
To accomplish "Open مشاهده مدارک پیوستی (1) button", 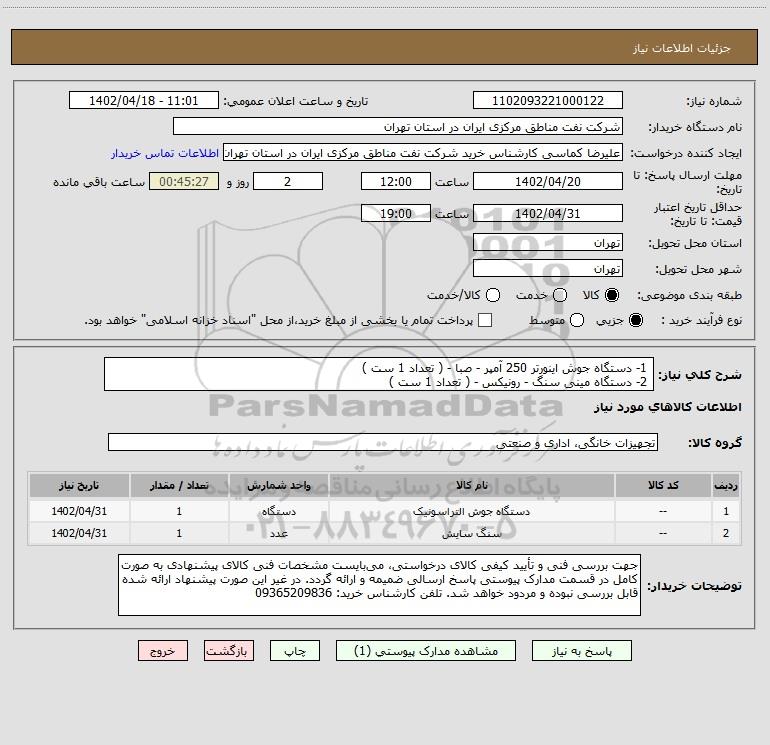I will coord(426,651).
